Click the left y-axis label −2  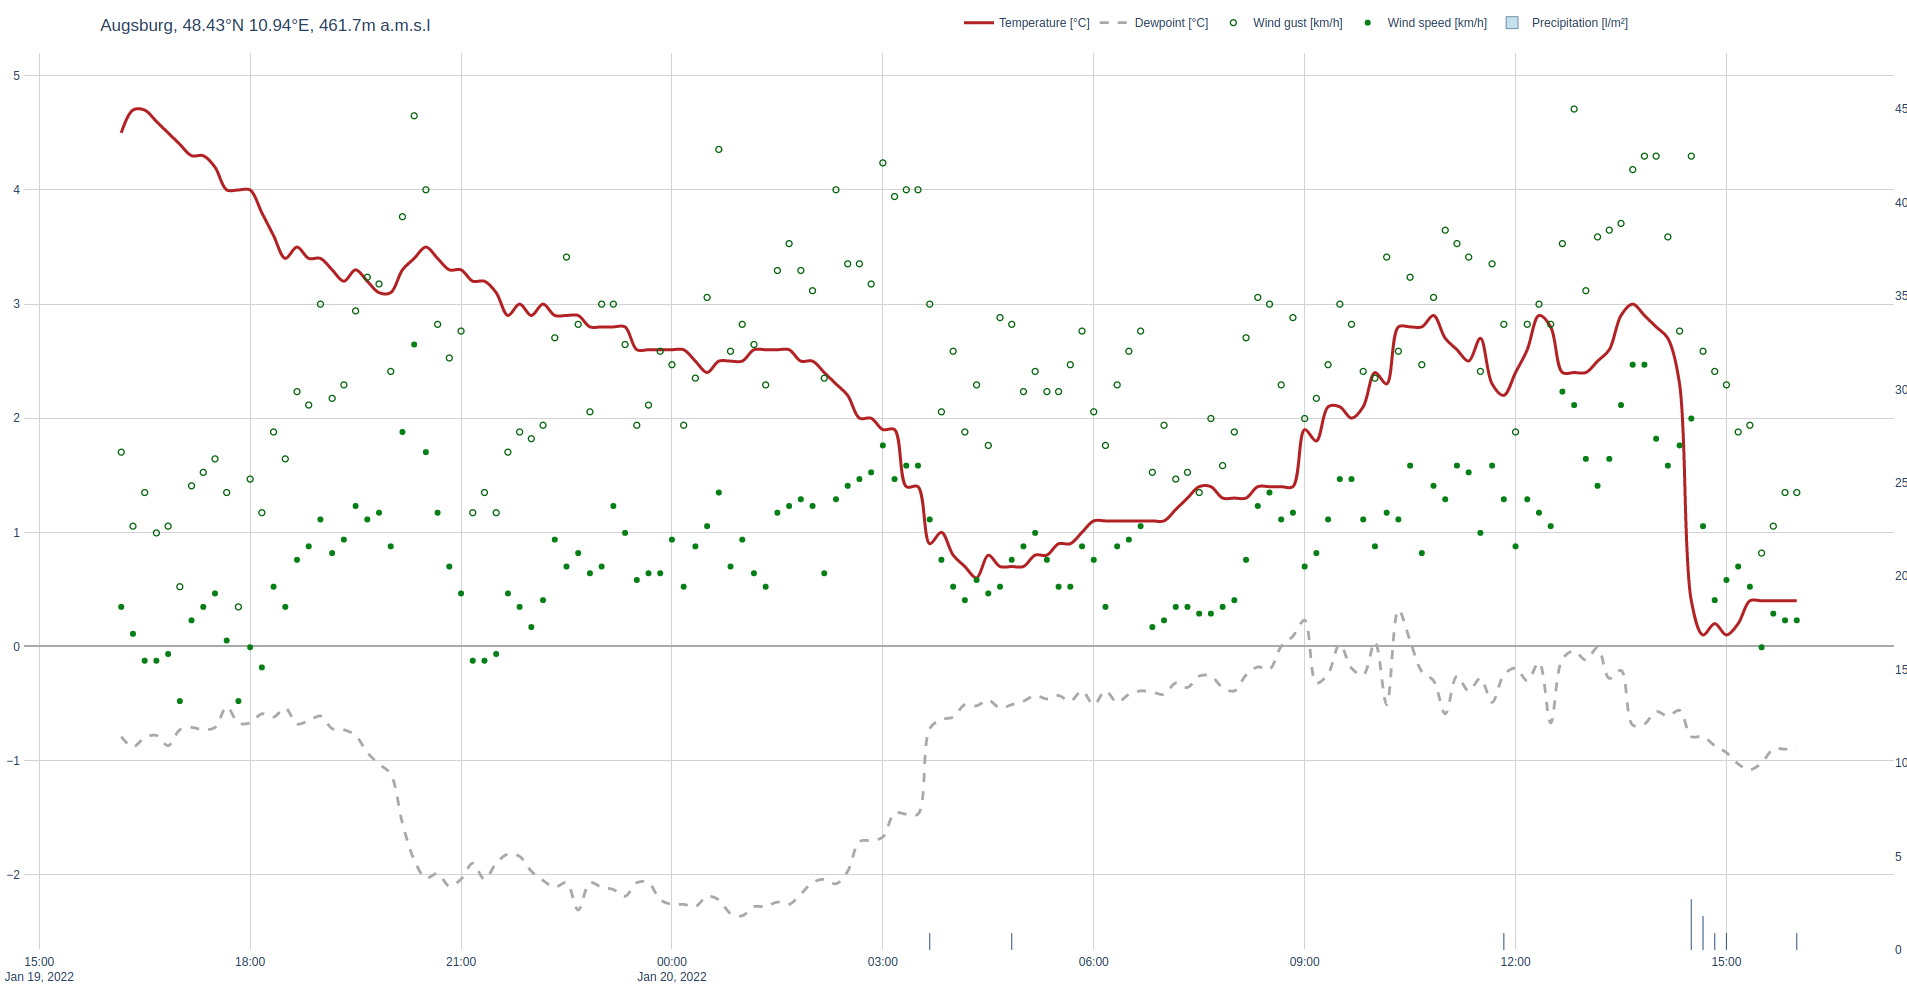pyautogui.click(x=13, y=875)
